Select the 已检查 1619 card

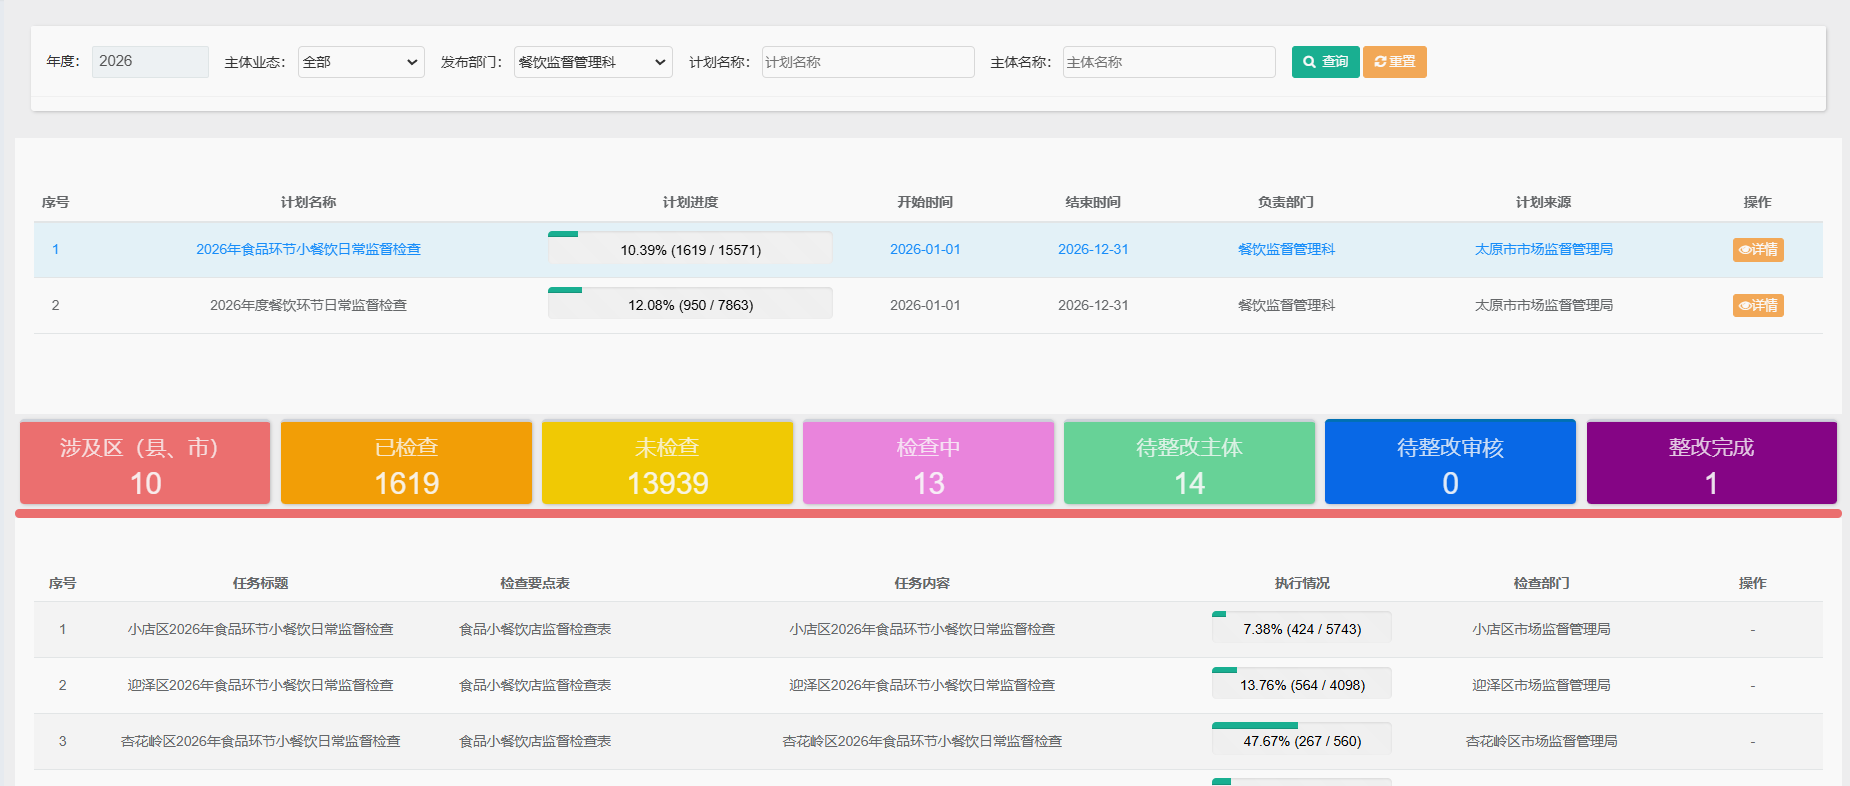click(x=406, y=463)
